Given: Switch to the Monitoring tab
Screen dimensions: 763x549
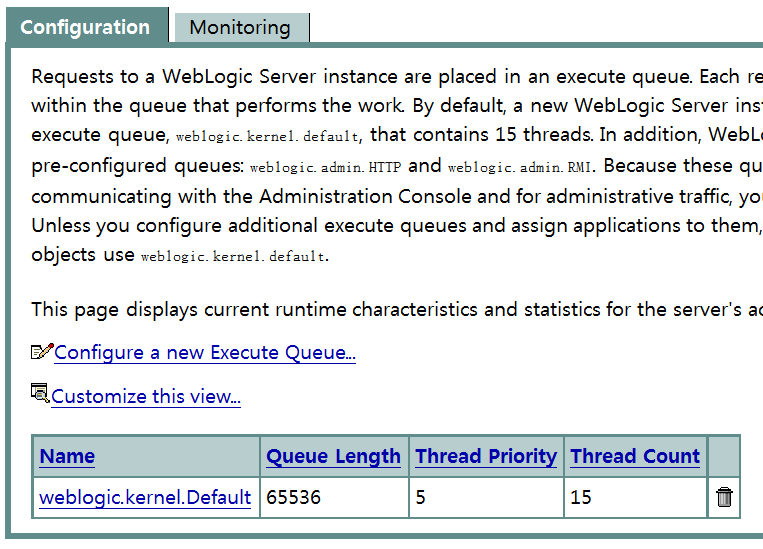Looking at the screenshot, I should point(241,28).
